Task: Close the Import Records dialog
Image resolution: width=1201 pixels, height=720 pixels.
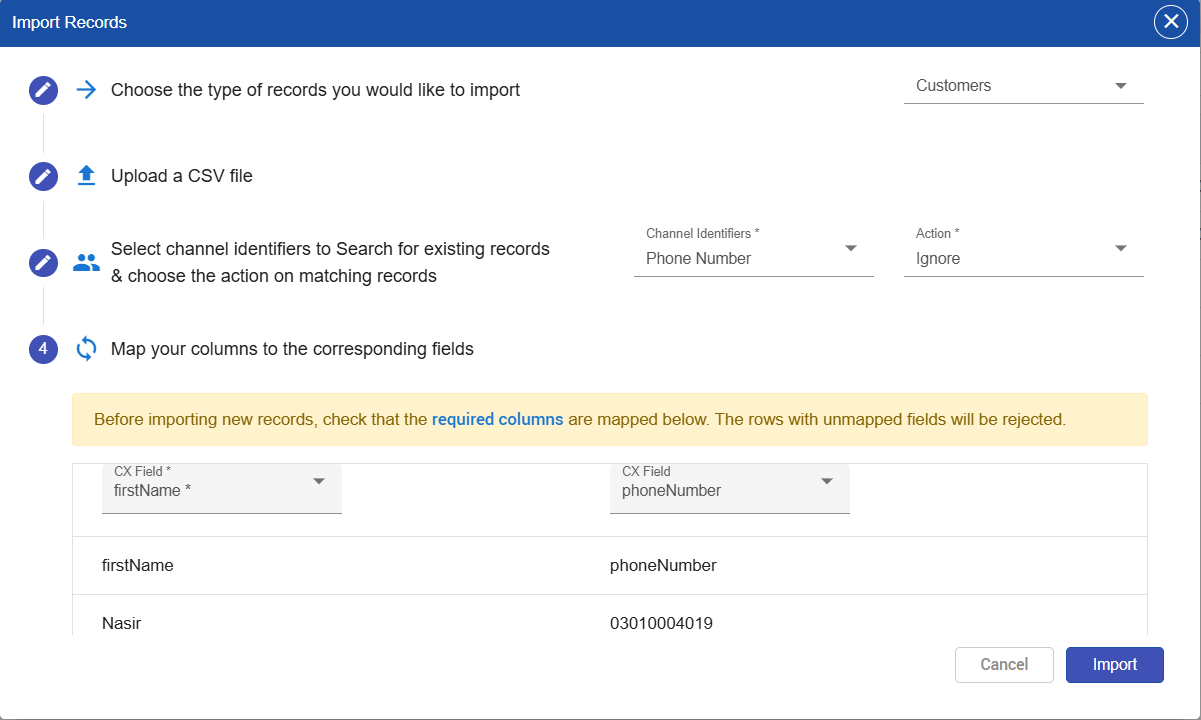Action: 1171,22
